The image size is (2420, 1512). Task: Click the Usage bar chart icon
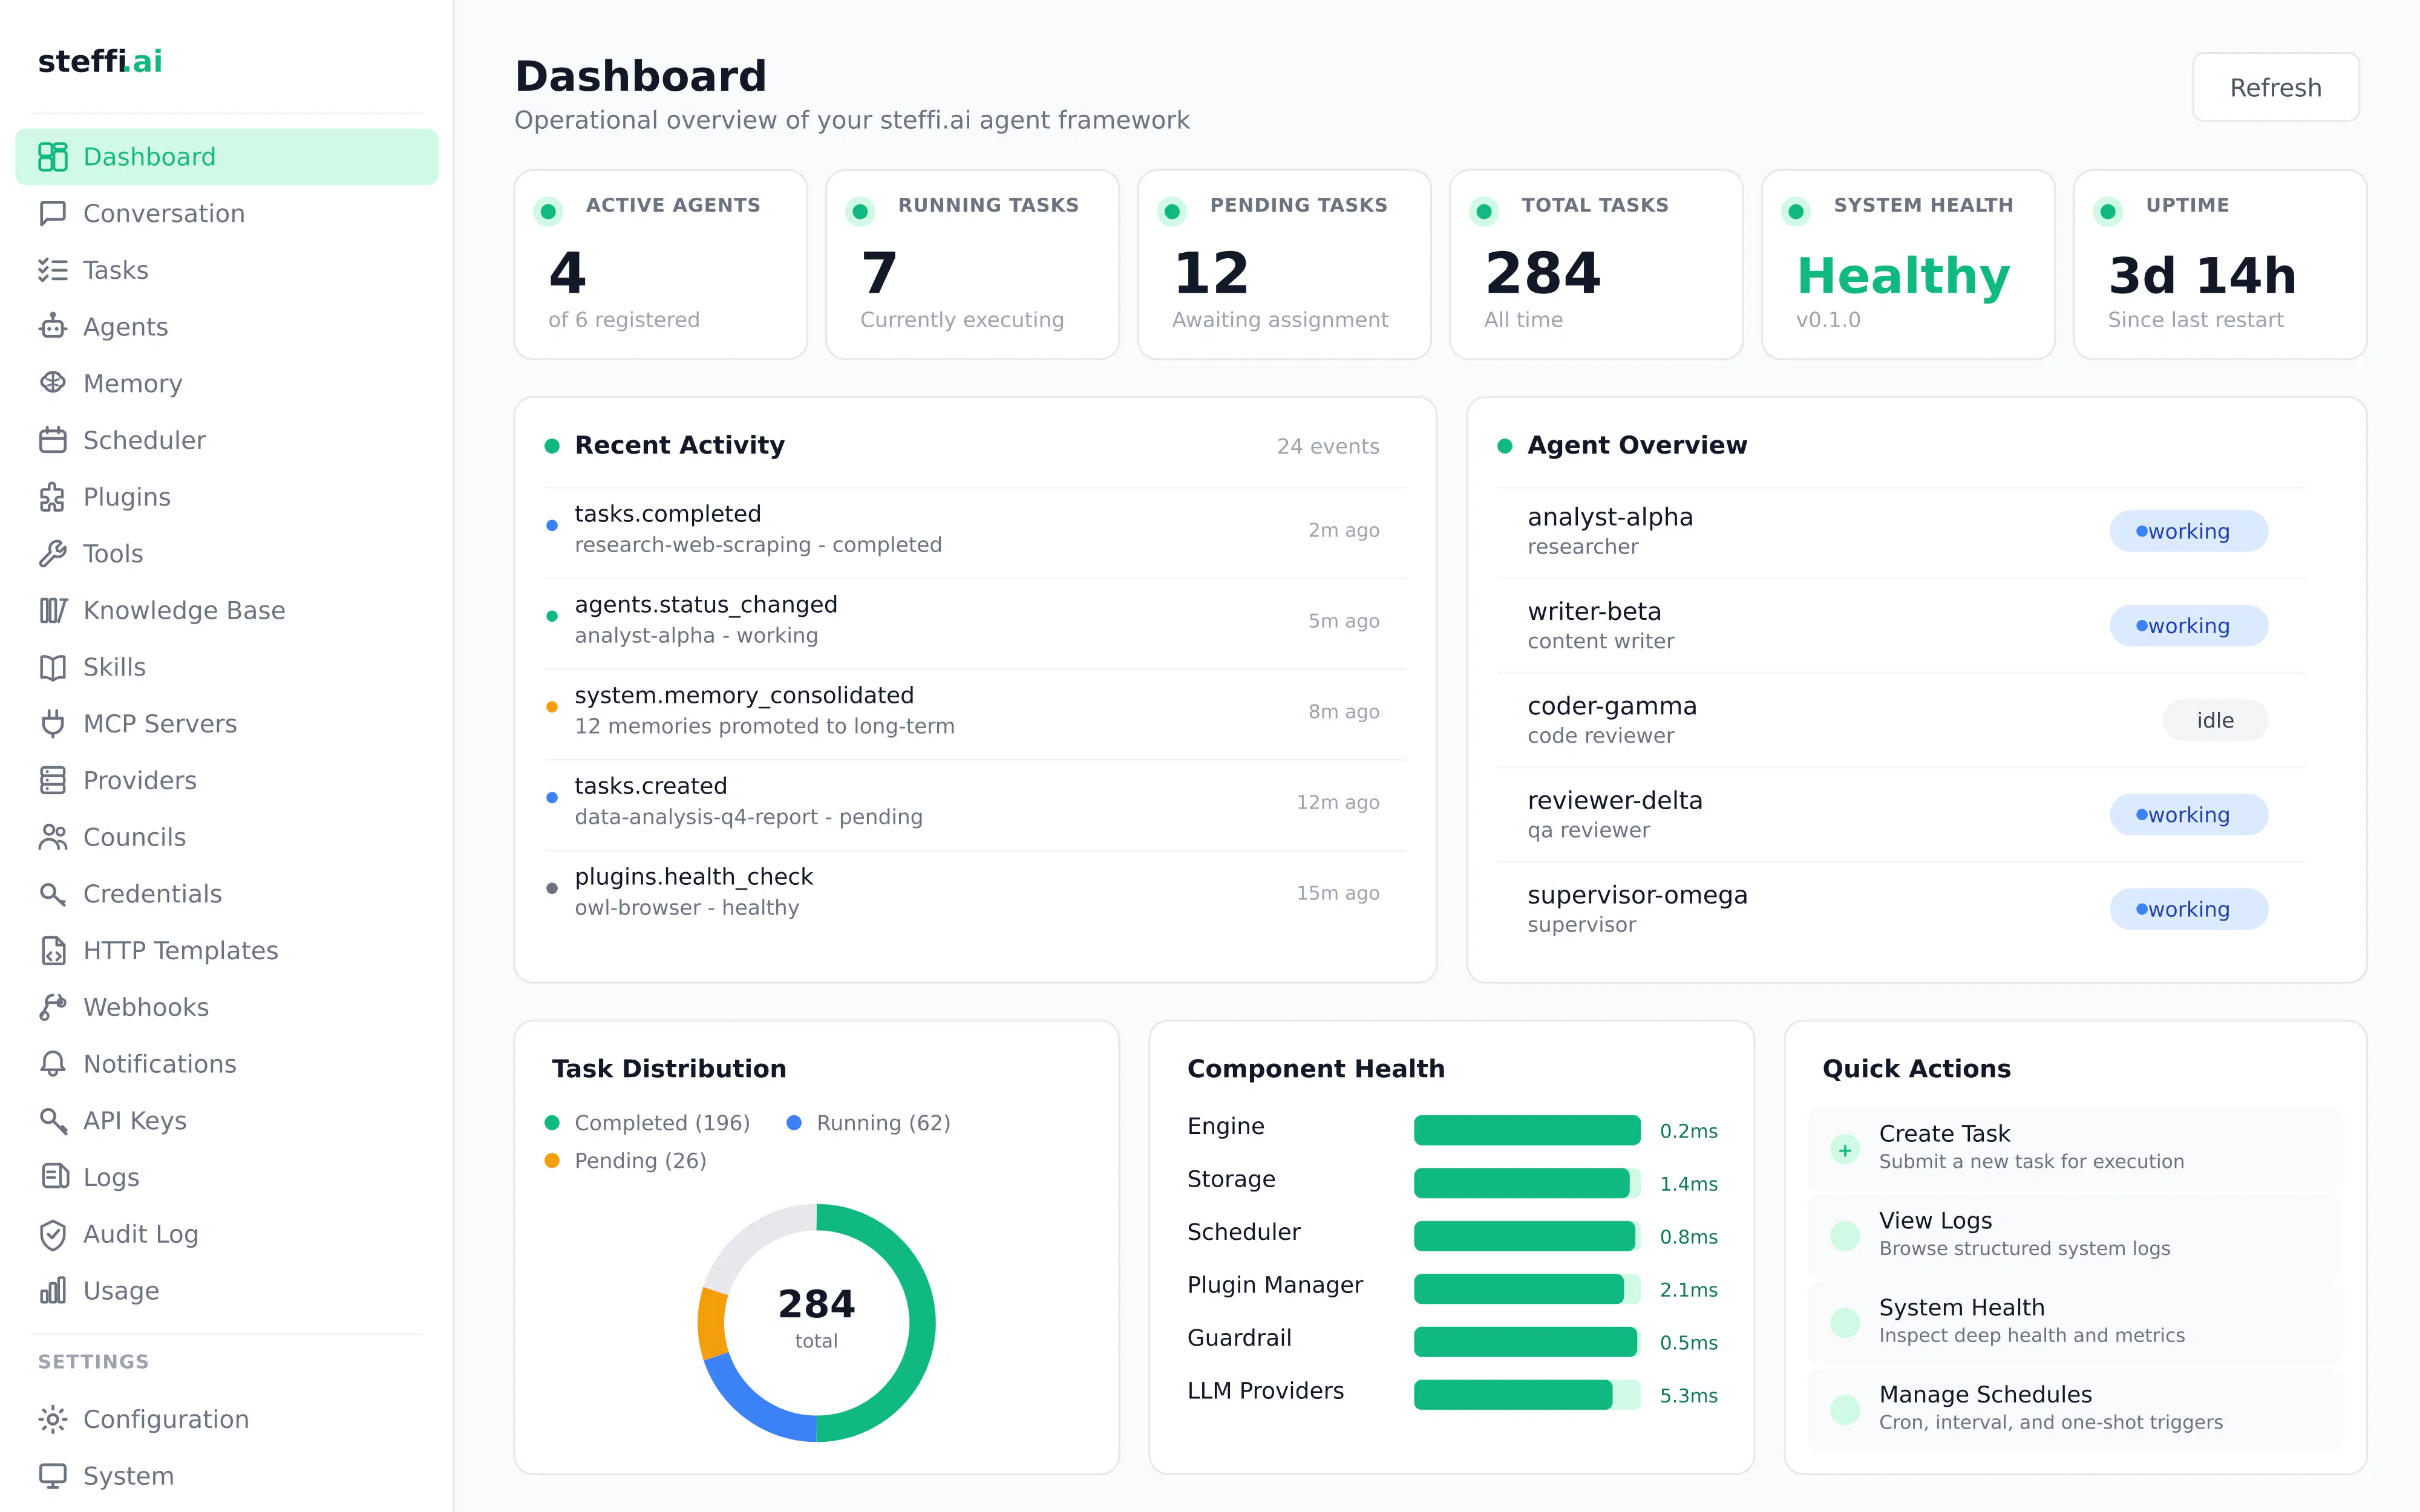coord(53,1290)
